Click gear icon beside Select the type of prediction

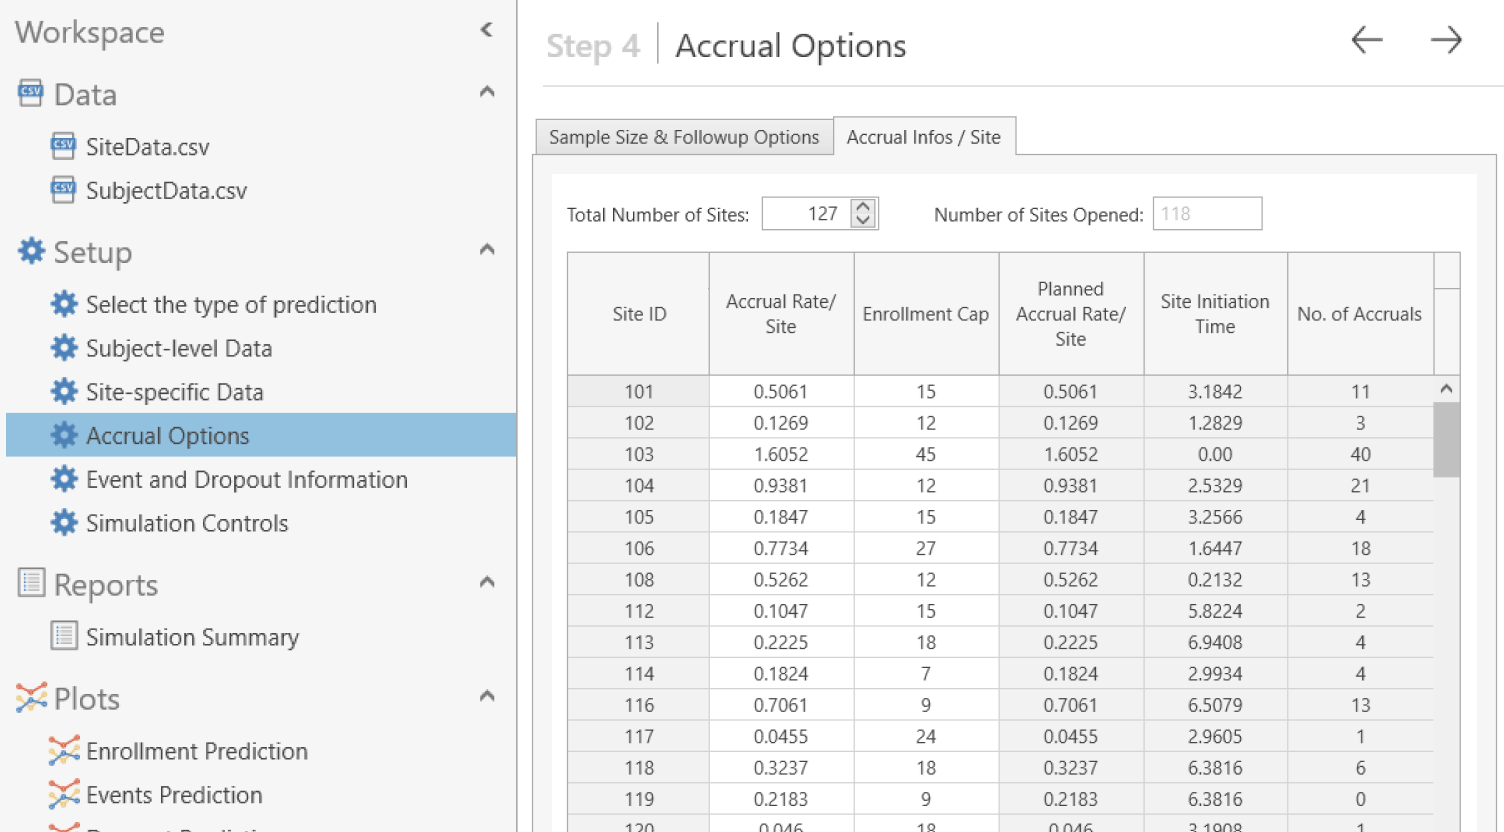pyautogui.click(x=64, y=304)
